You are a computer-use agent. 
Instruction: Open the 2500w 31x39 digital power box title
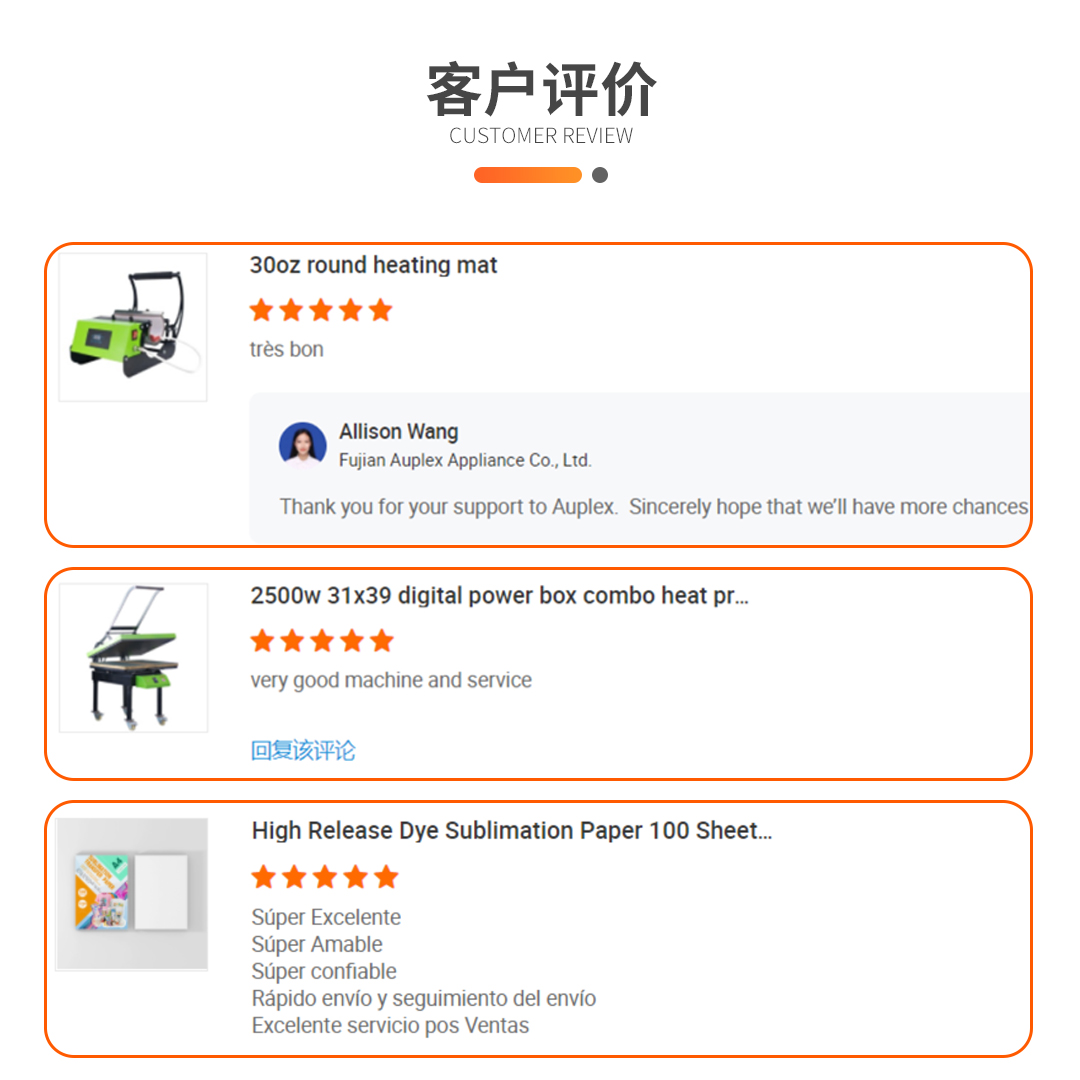[x=499, y=596]
